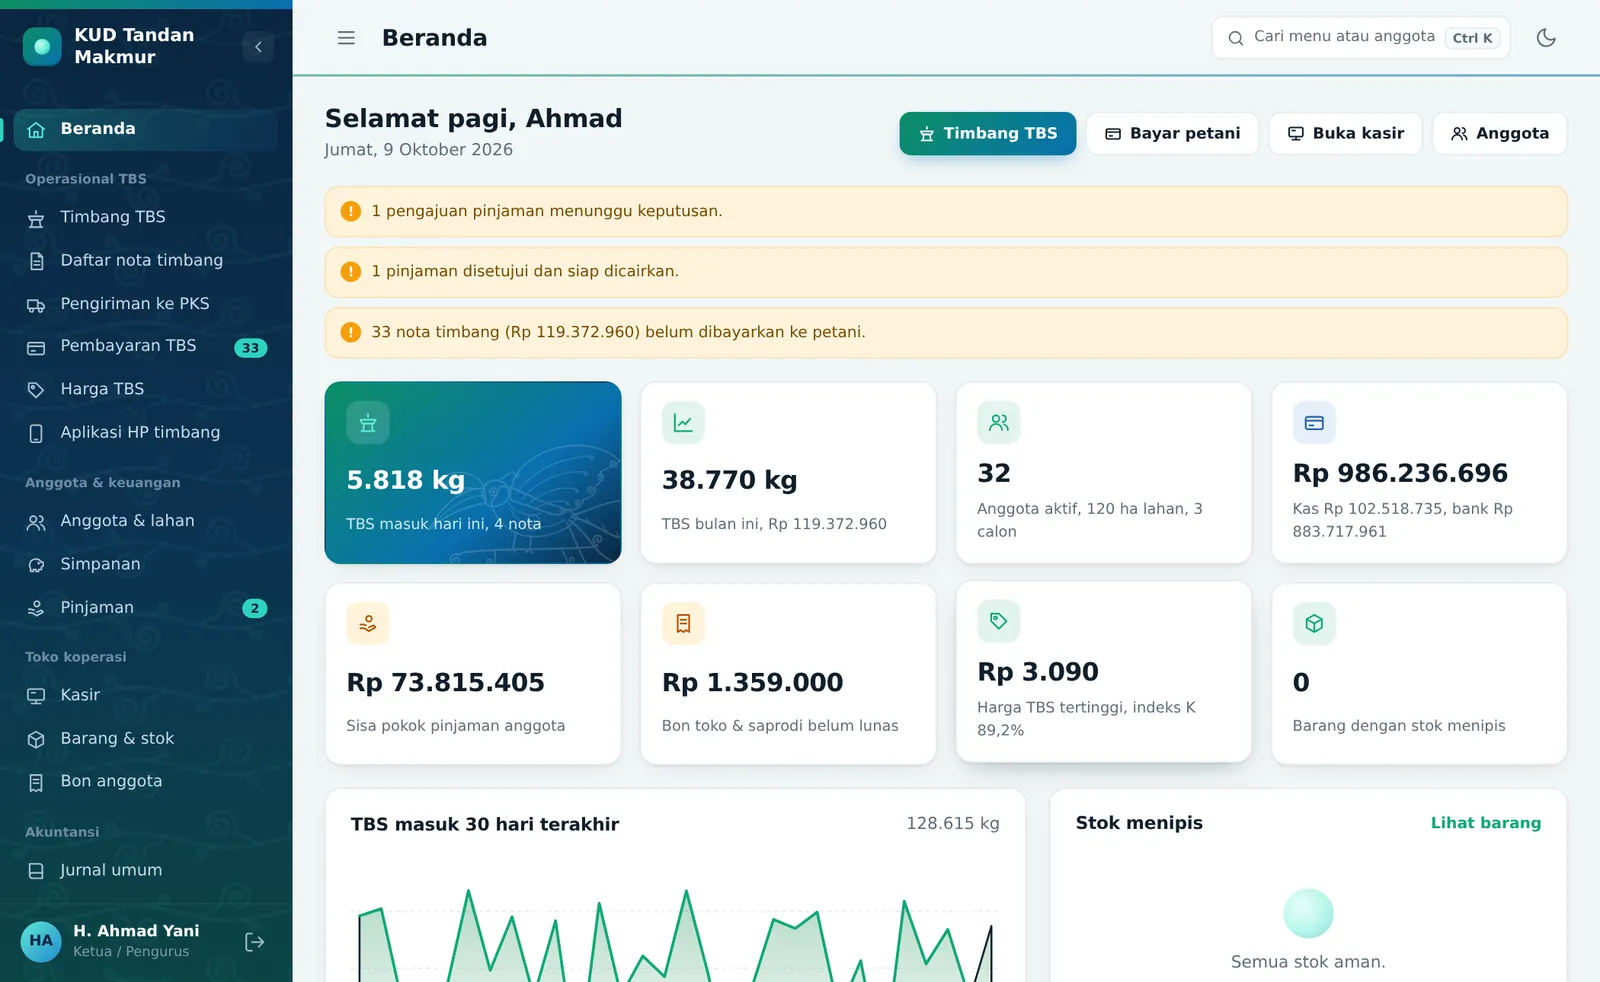
Task: Open the 33 nota timbang belum dibayarkan alert
Action: pos(946,333)
